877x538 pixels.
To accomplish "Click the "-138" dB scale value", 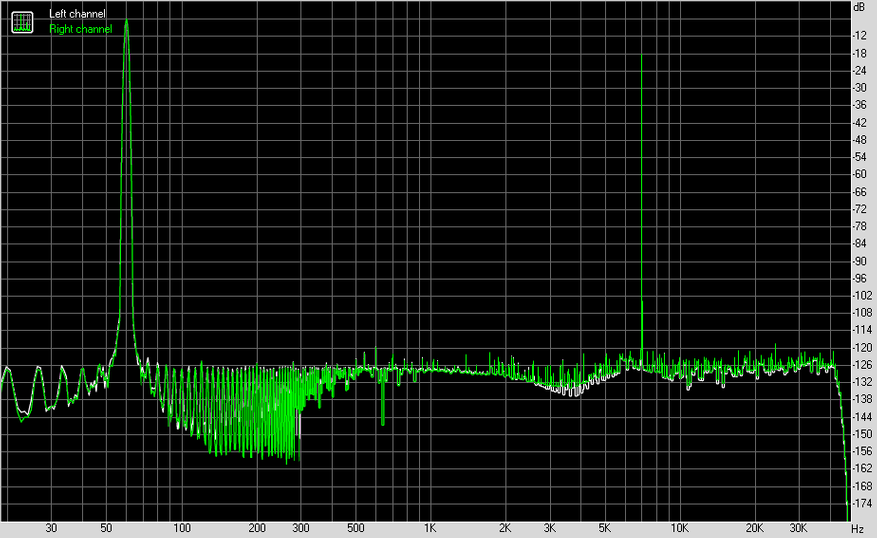I will pyautogui.click(x=861, y=399).
